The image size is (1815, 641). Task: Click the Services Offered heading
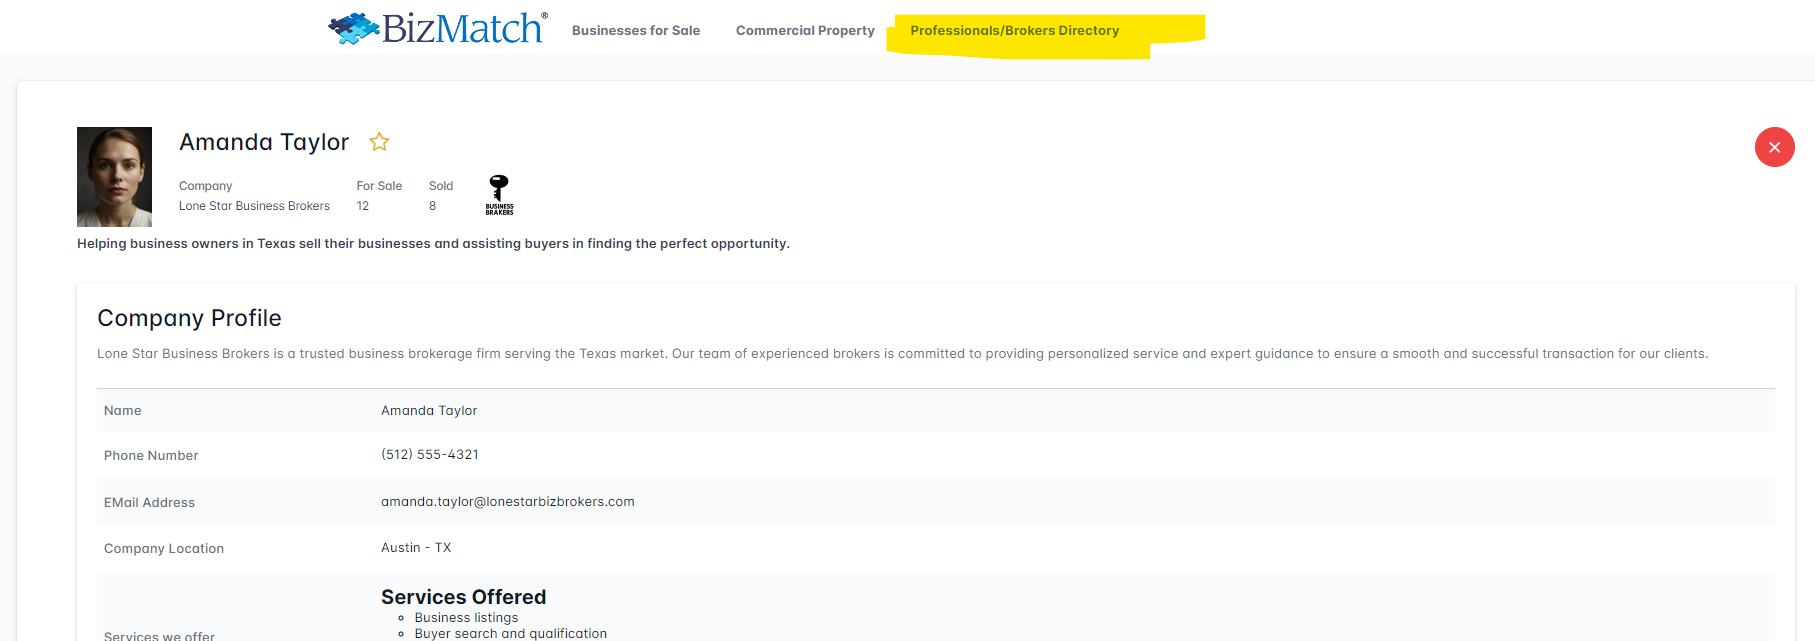point(463,597)
